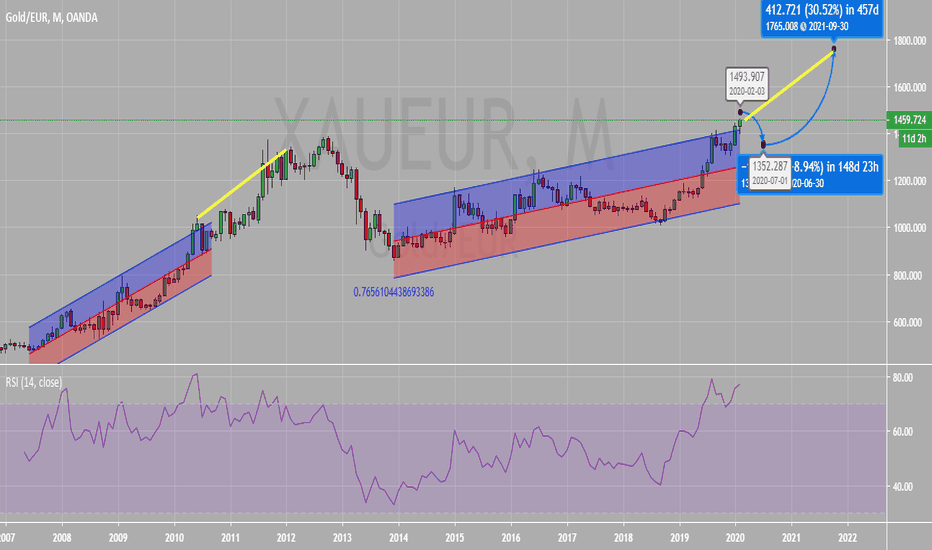Click the 2014 label on time axis

(x=398, y=538)
